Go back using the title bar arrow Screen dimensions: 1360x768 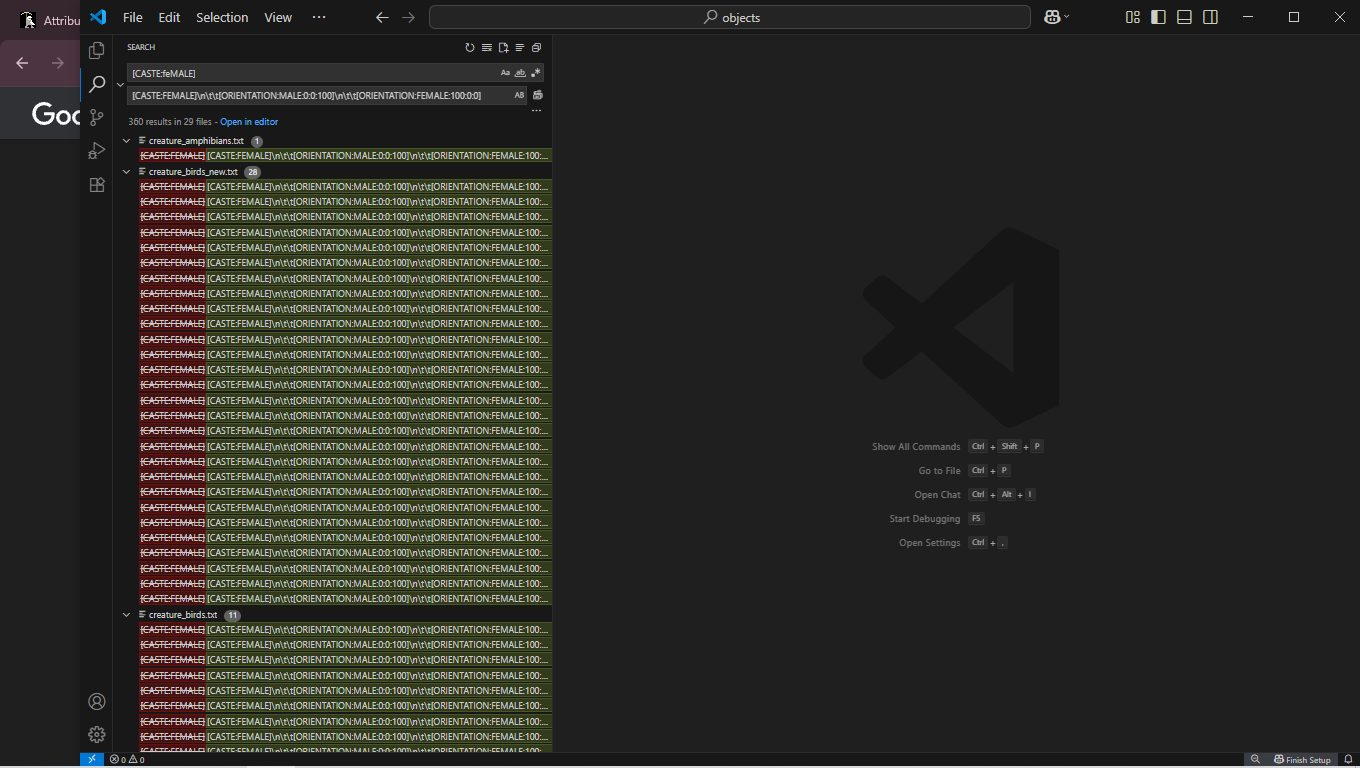coord(382,17)
